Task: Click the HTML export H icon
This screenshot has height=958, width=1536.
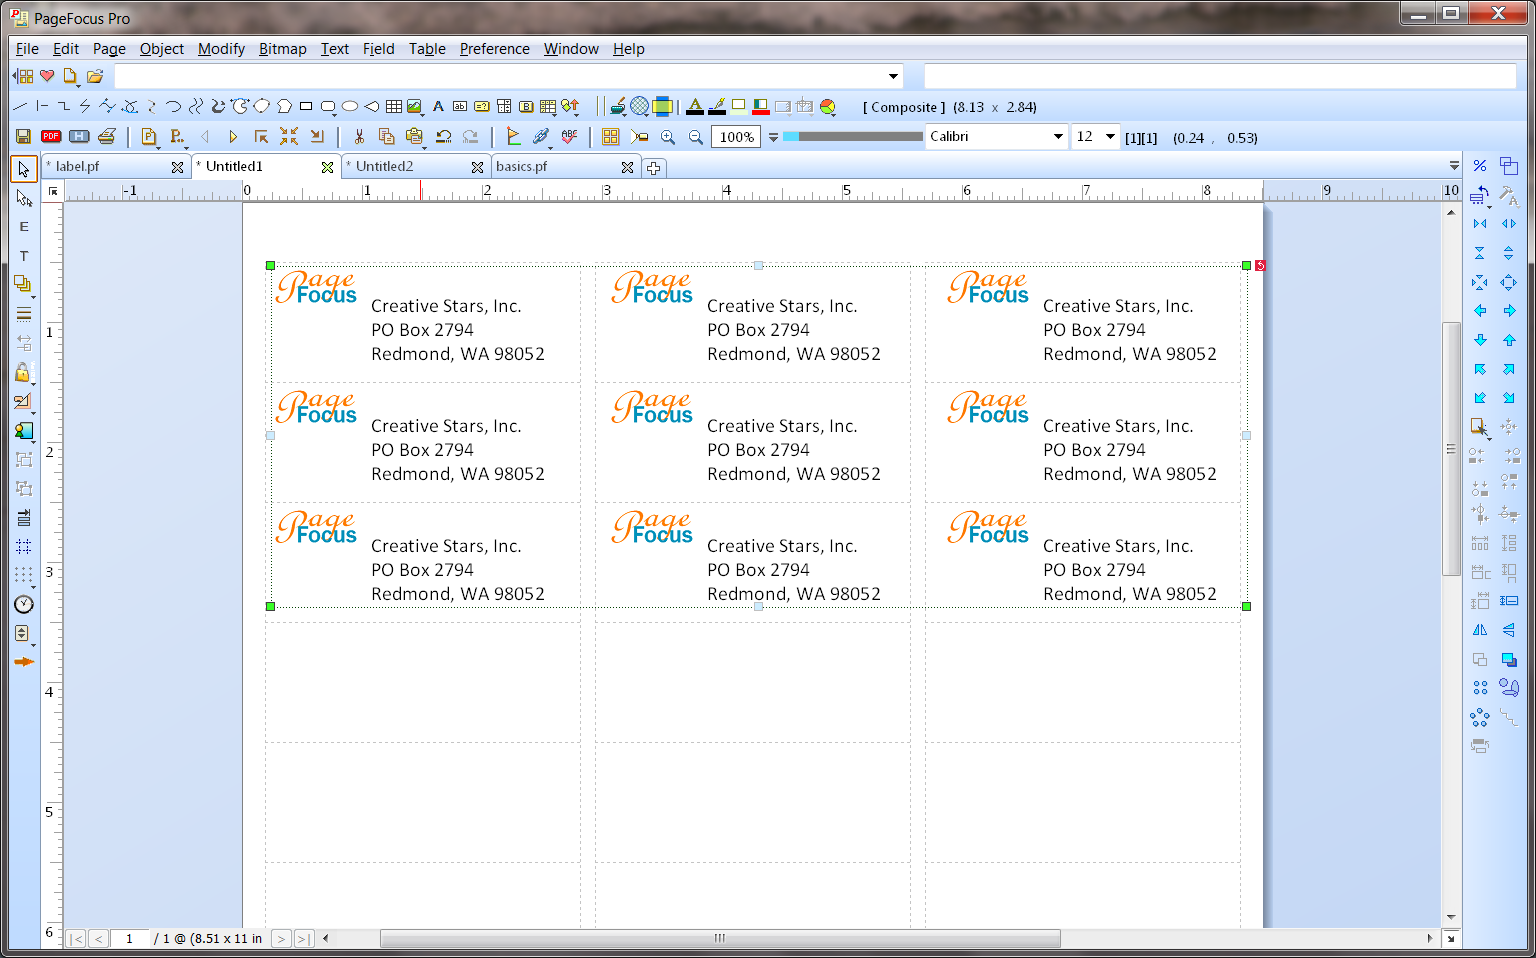Action: pos(79,137)
